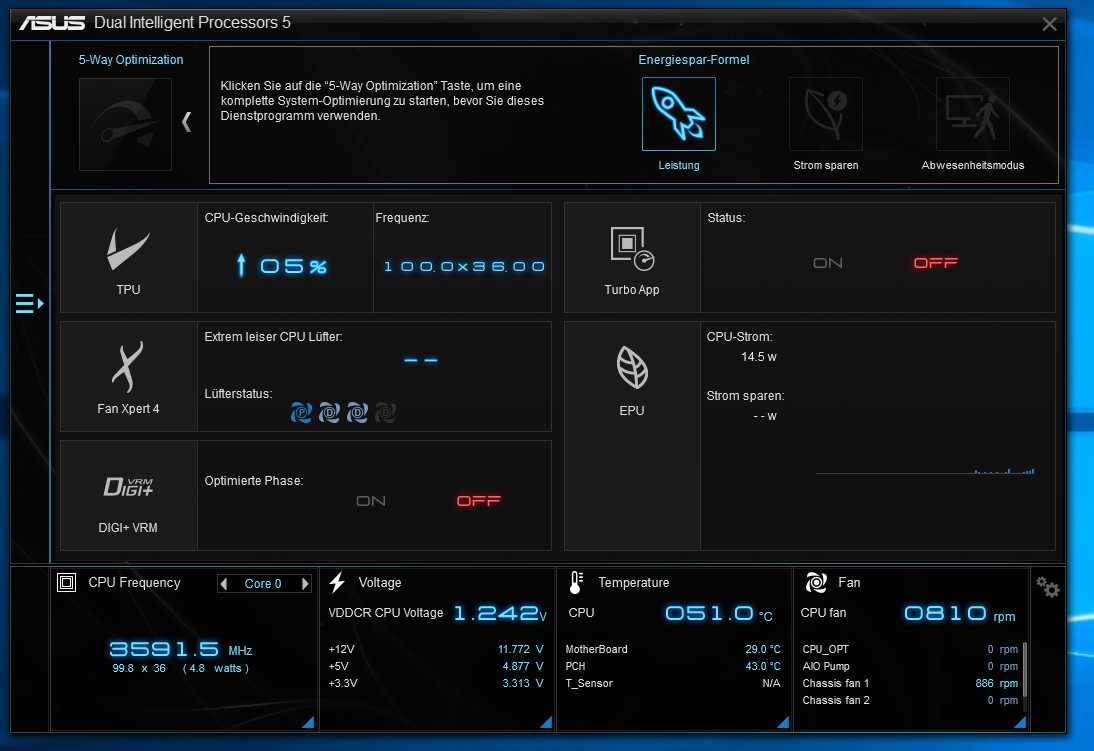Image resolution: width=1094 pixels, height=751 pixels.
Task: Click the CPU Frequency chip icon
Action: pyautogui.click(x=66, y=582)
